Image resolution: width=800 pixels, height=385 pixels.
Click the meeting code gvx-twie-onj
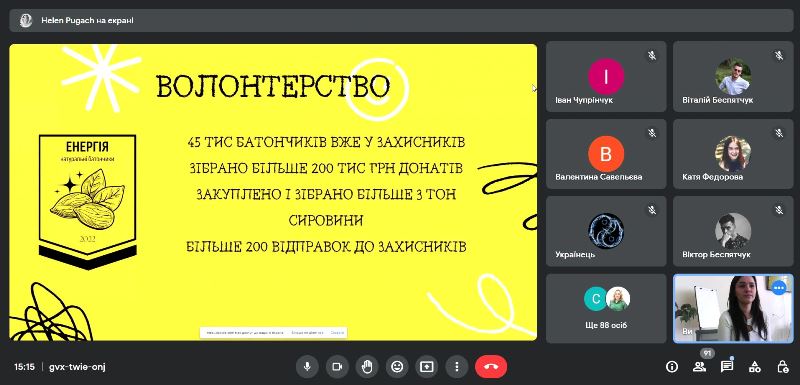(78, 367)
